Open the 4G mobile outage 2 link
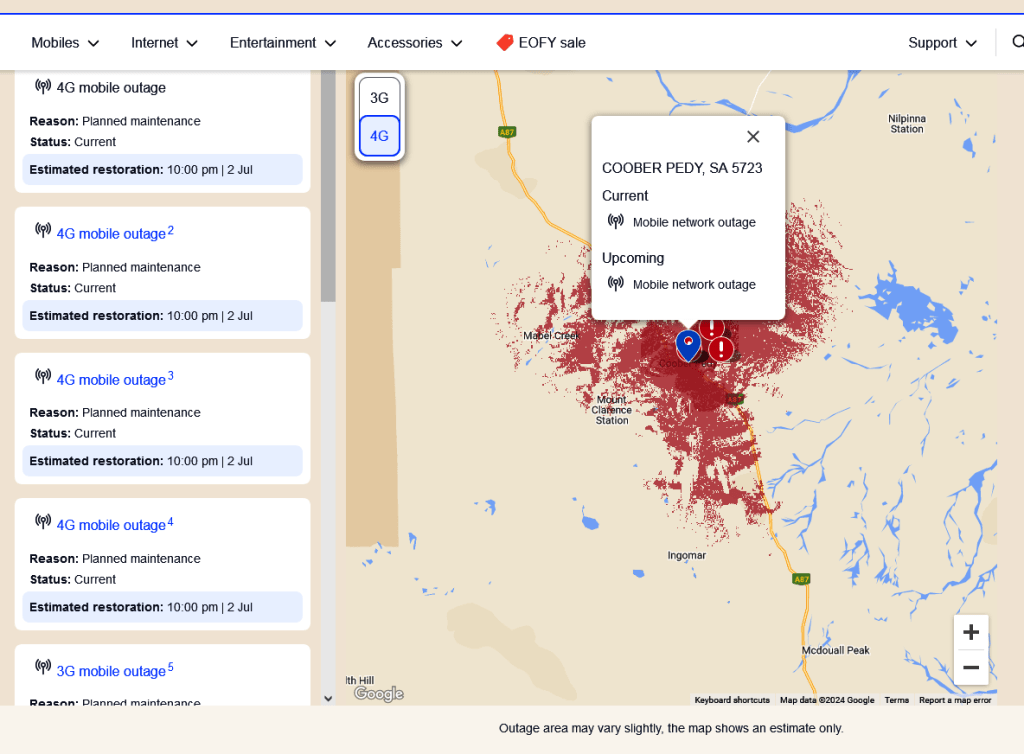The image size is (1024, 754). click(111, 234)
